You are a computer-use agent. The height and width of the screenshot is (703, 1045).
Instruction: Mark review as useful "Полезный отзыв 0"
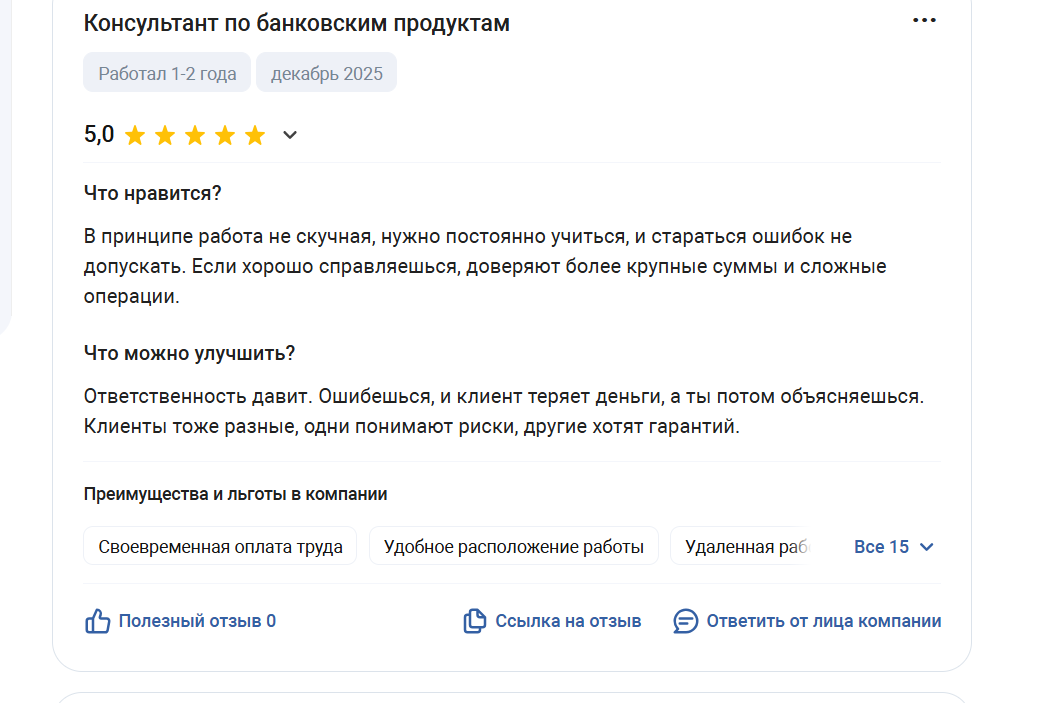pyautogui.click(x=197, y=621)
